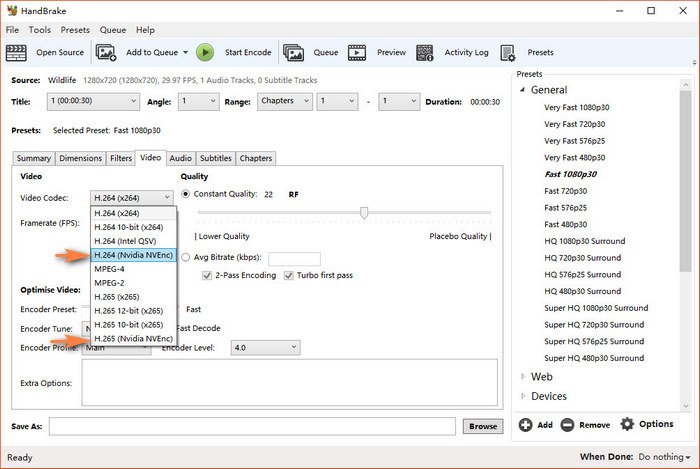Click the Queue stacked pictures icon
Image resolution: width=700 pixels, height=469 pixels.
[293, 53]
